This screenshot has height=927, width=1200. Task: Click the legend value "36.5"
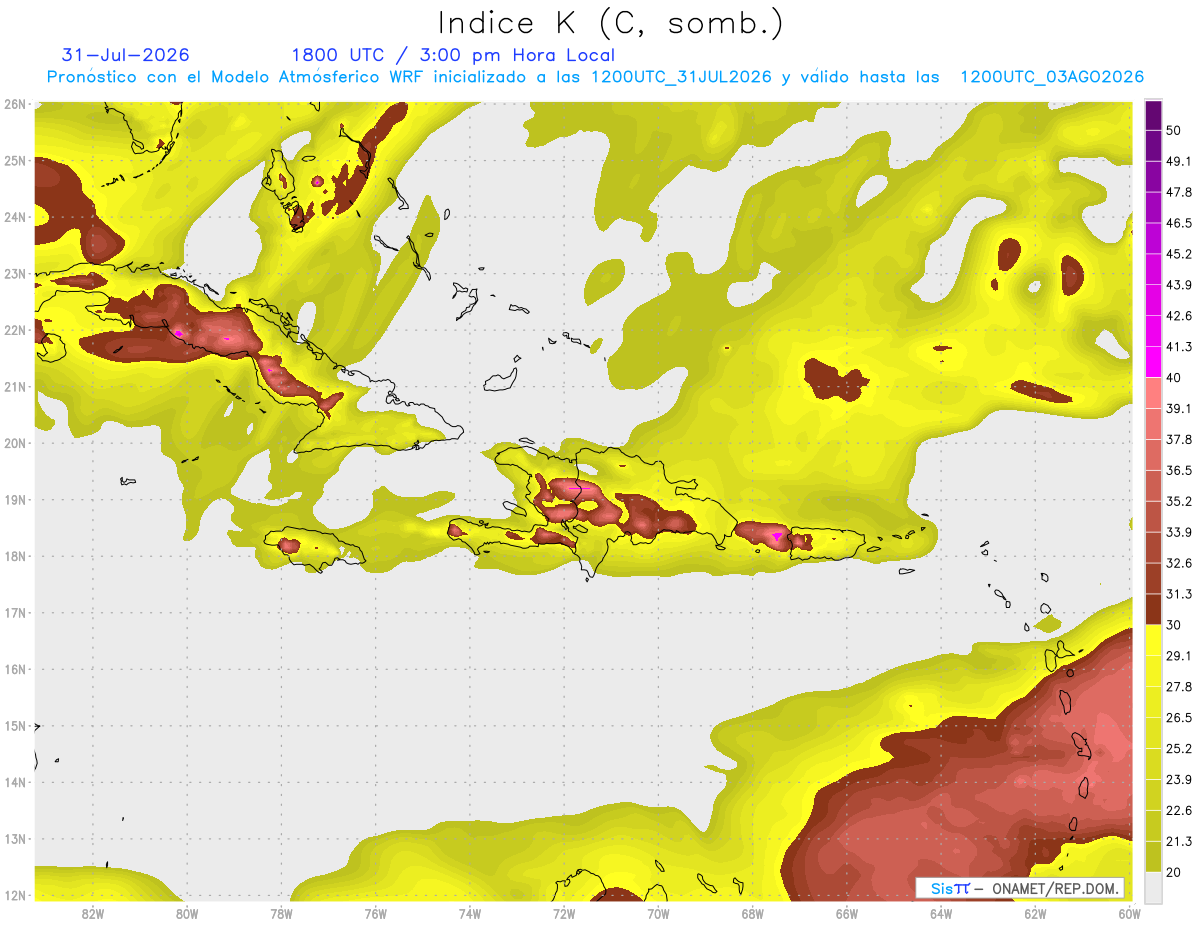pyautogui.click(x=1179, y=470)
